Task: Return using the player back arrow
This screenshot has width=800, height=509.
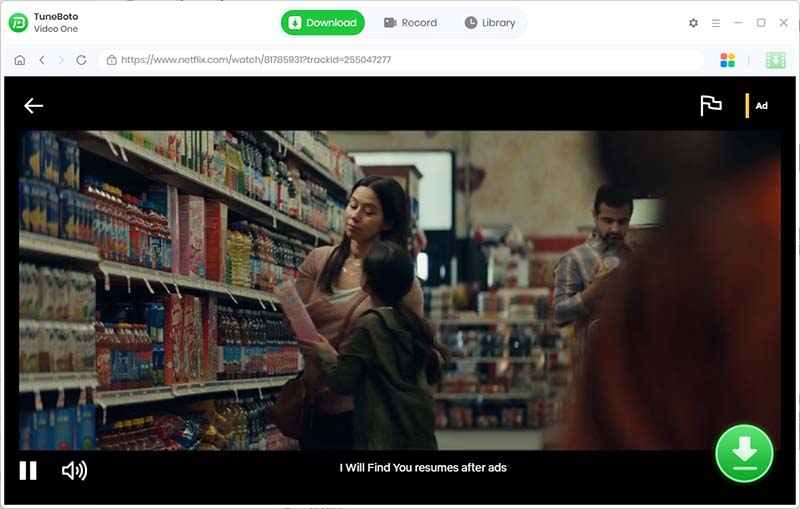Action: [34, 106]
